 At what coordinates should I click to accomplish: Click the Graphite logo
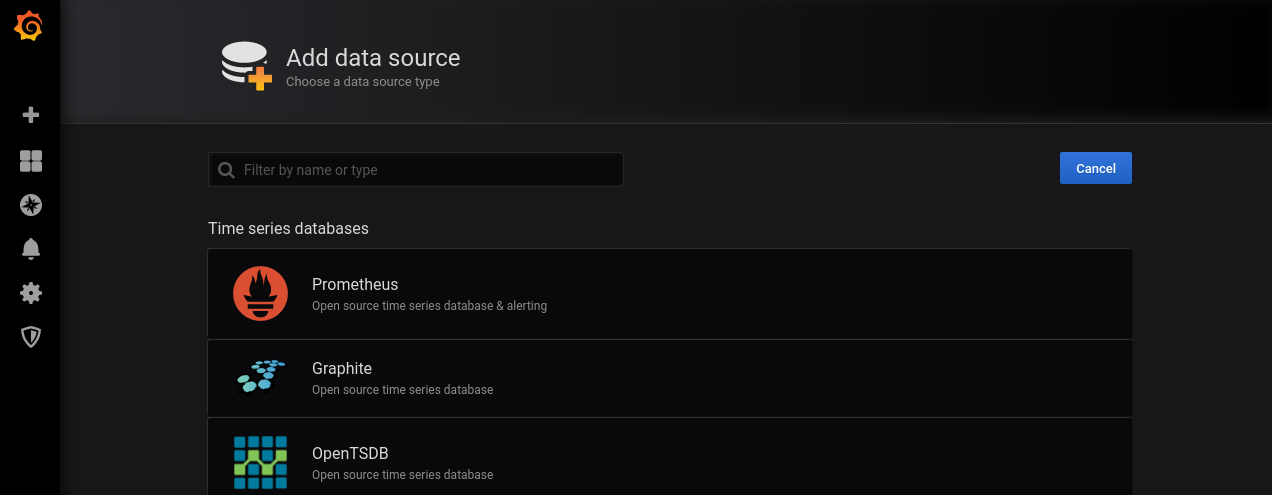(x=260, y=376)
